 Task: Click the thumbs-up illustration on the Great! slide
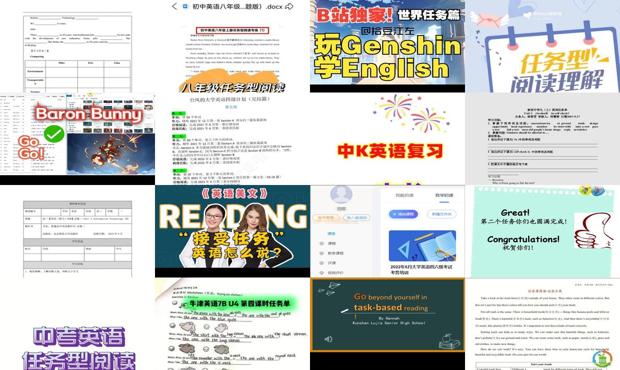coord(593,230)
